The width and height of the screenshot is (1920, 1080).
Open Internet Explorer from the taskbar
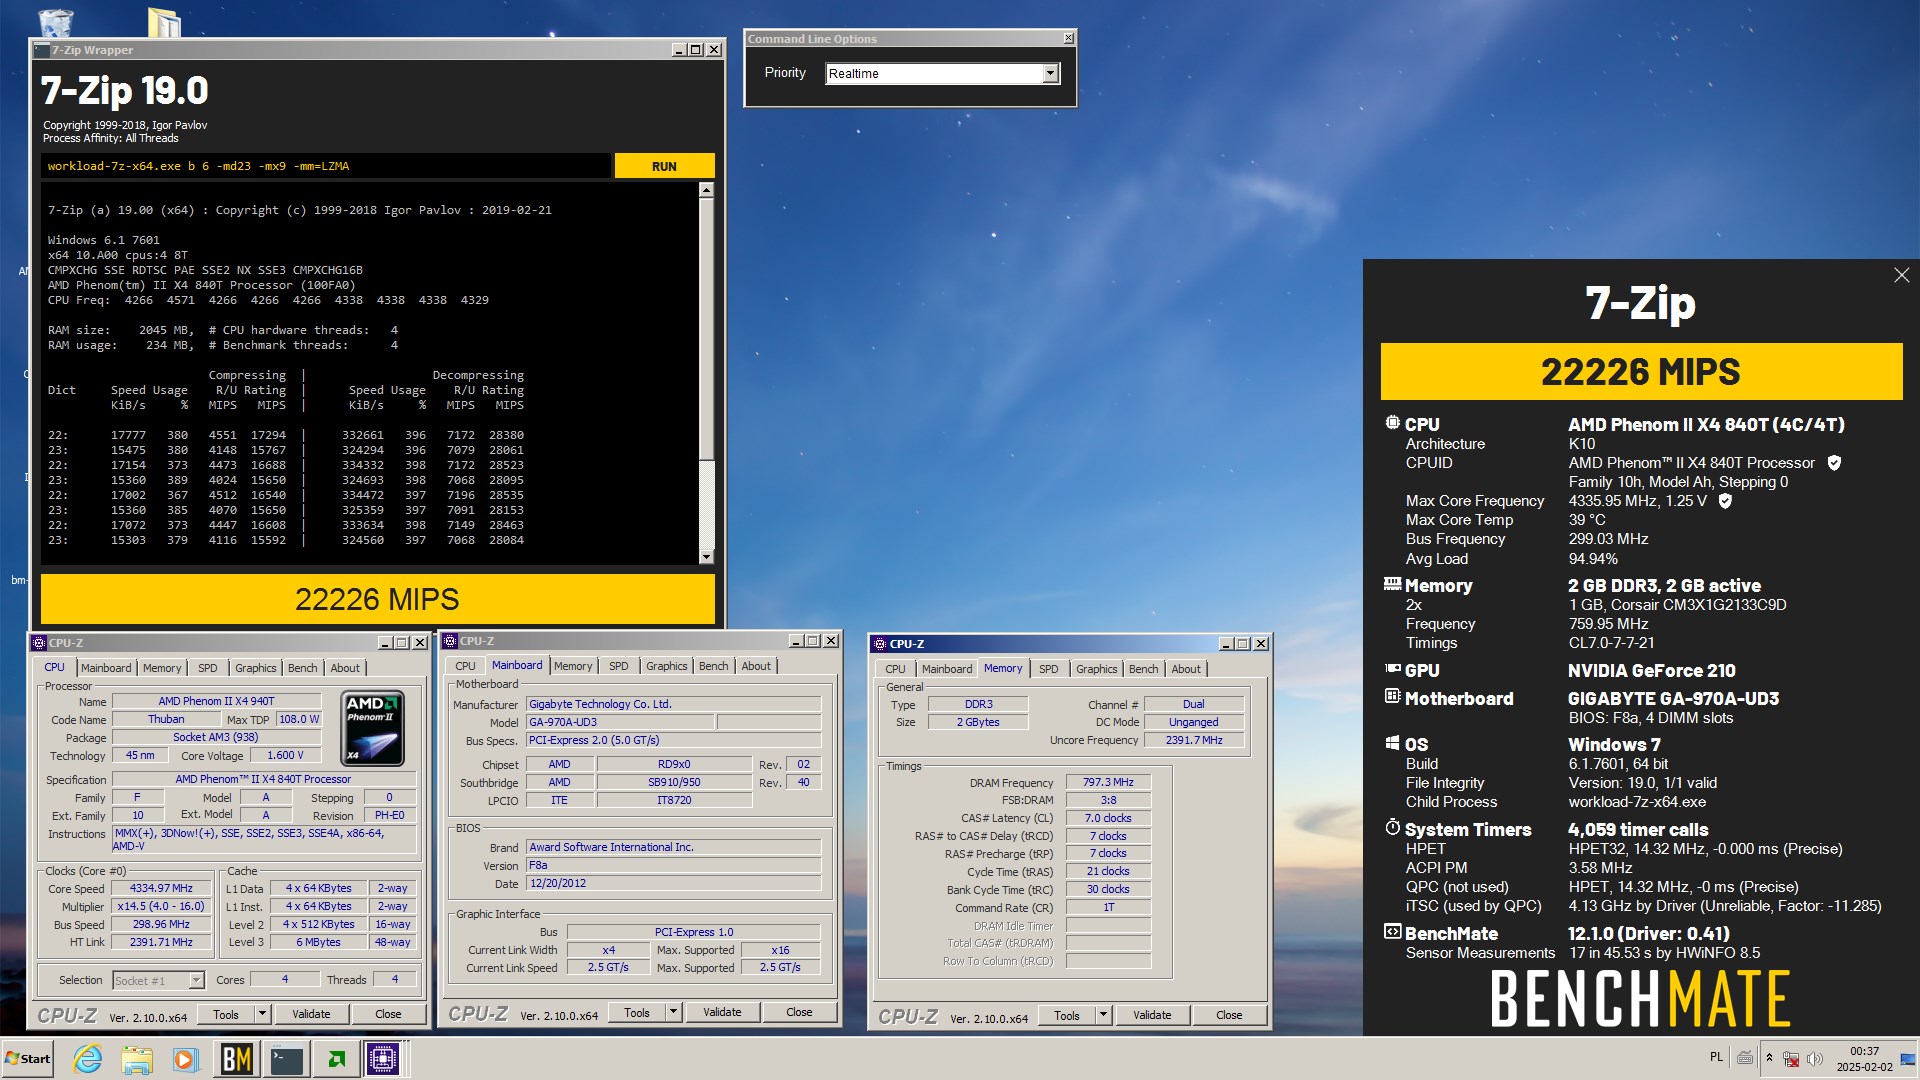point(88,1058)
